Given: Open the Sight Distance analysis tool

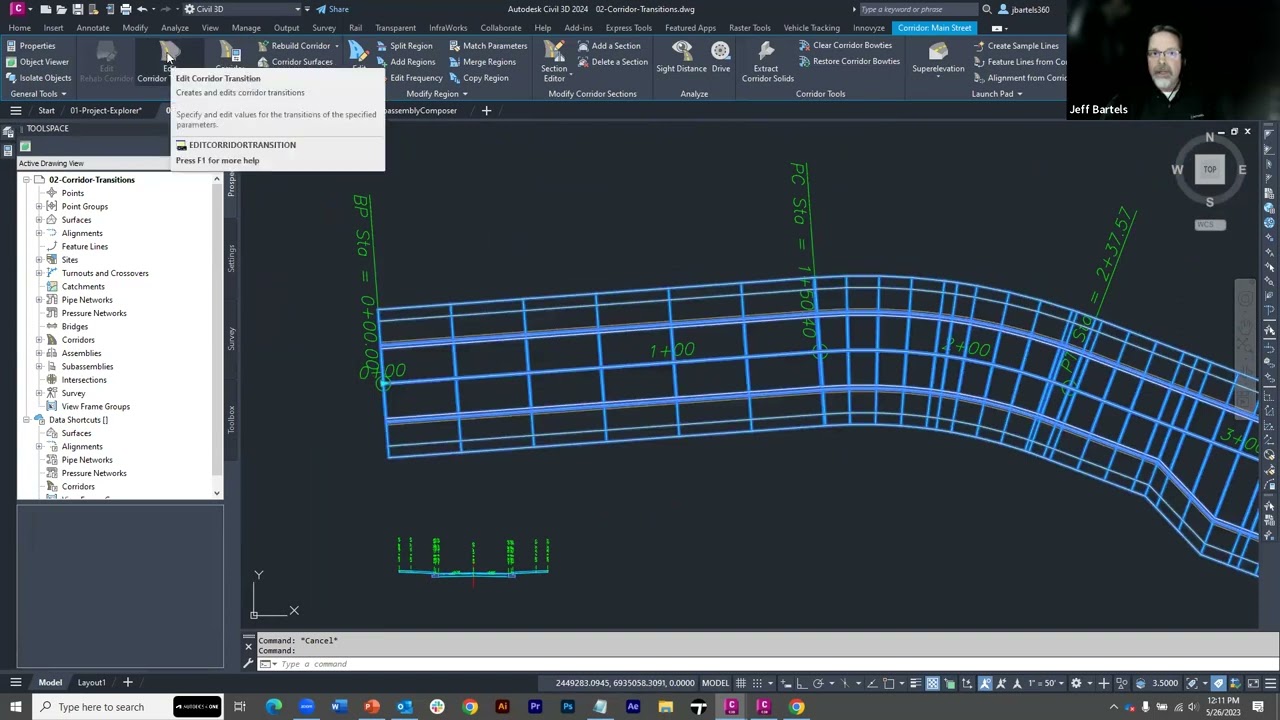Looking at the screenshot, I should (x=681, y=58).
